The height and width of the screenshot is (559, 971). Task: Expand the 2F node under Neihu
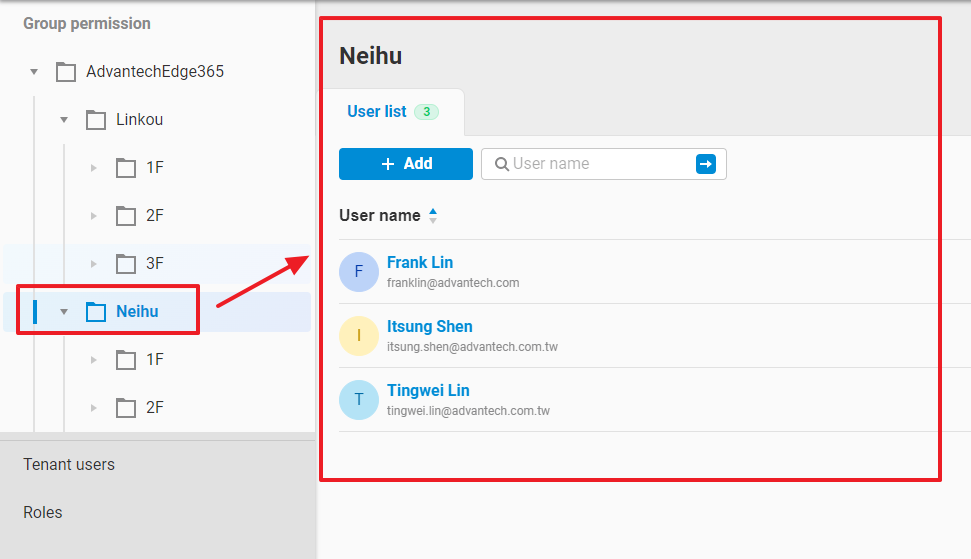point(94,408)
